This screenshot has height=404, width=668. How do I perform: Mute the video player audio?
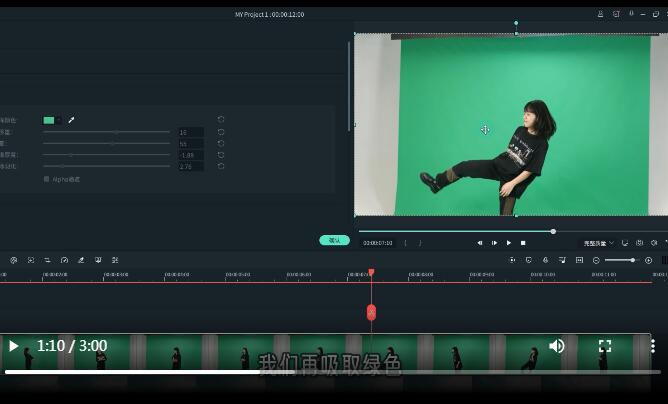[557, 346]
